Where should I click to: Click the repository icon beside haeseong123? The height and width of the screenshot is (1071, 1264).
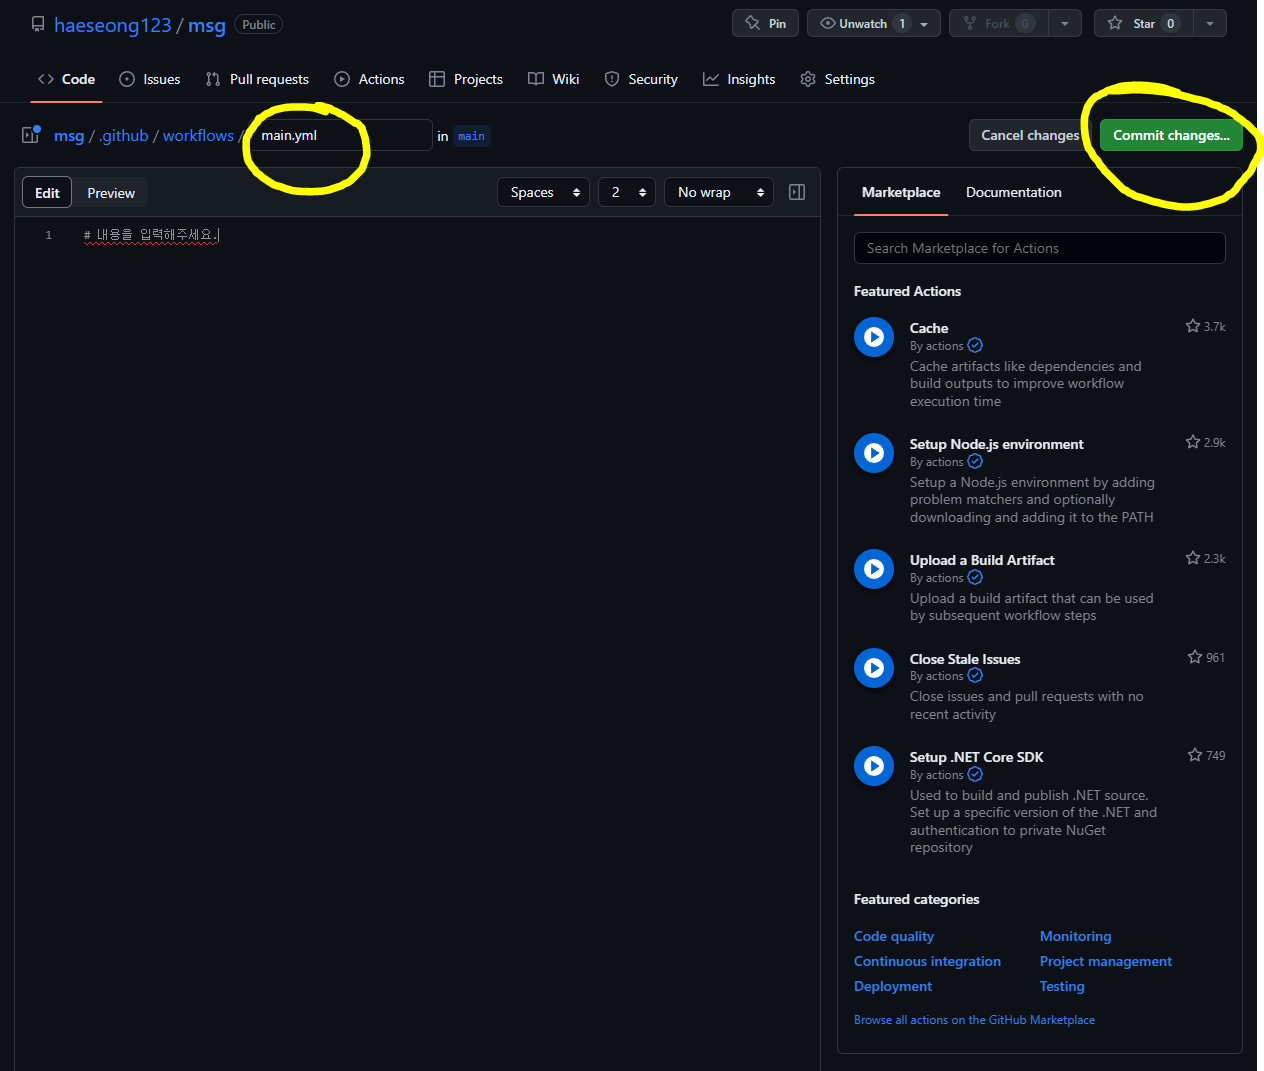click(38, 24)
